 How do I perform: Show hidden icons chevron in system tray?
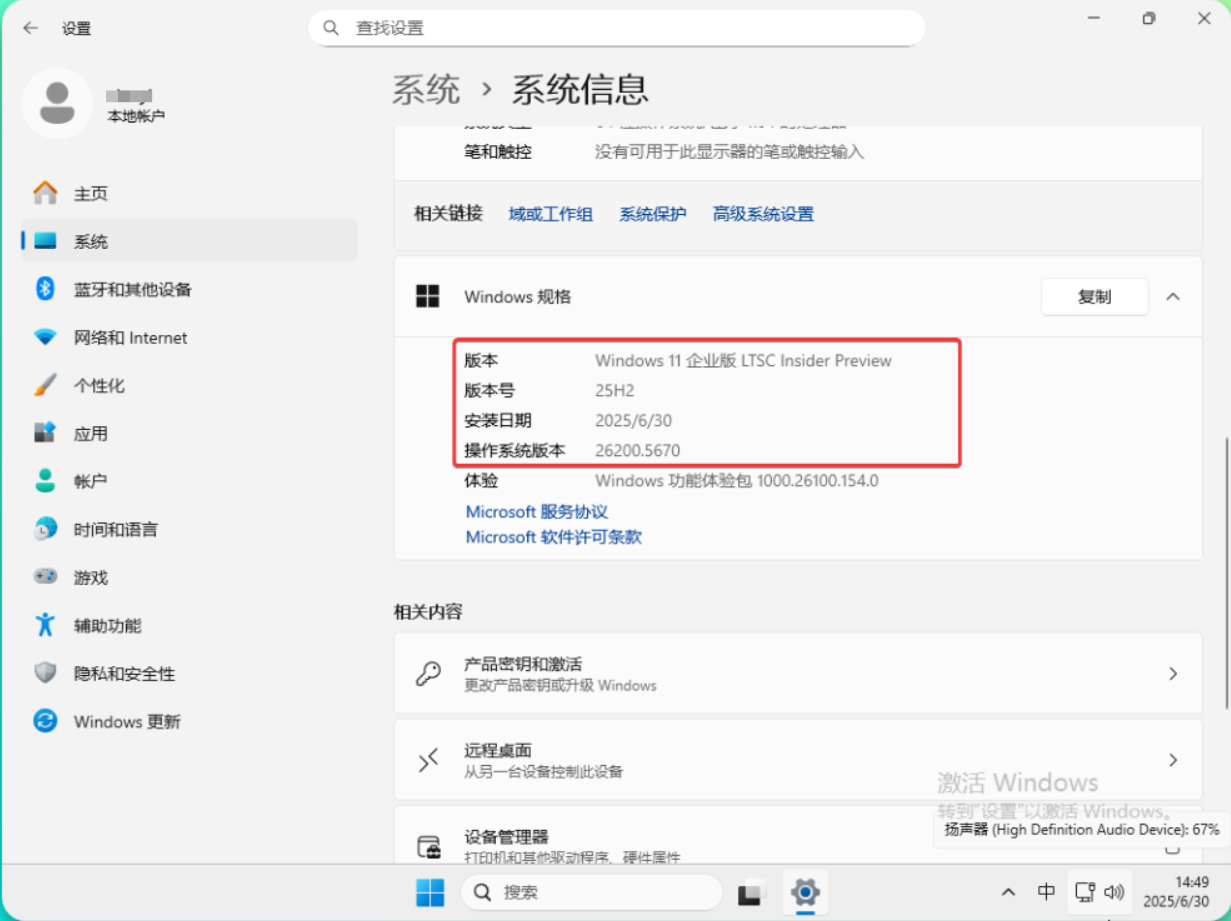tap(1008, 892)
